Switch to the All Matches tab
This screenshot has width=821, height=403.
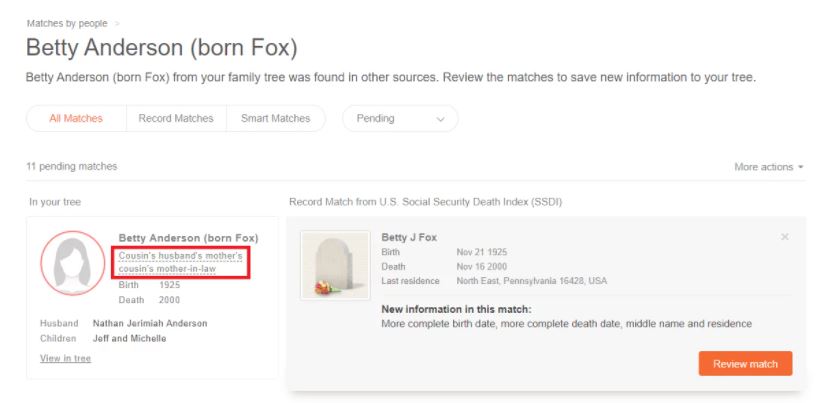(x=76, y=118)
